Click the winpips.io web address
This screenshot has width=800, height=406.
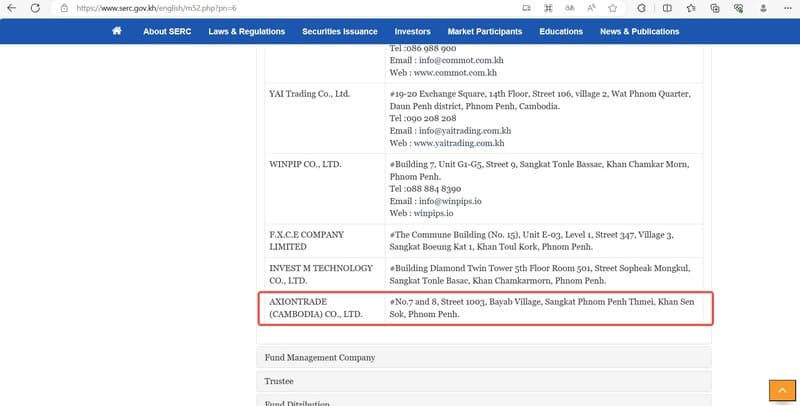433,213
